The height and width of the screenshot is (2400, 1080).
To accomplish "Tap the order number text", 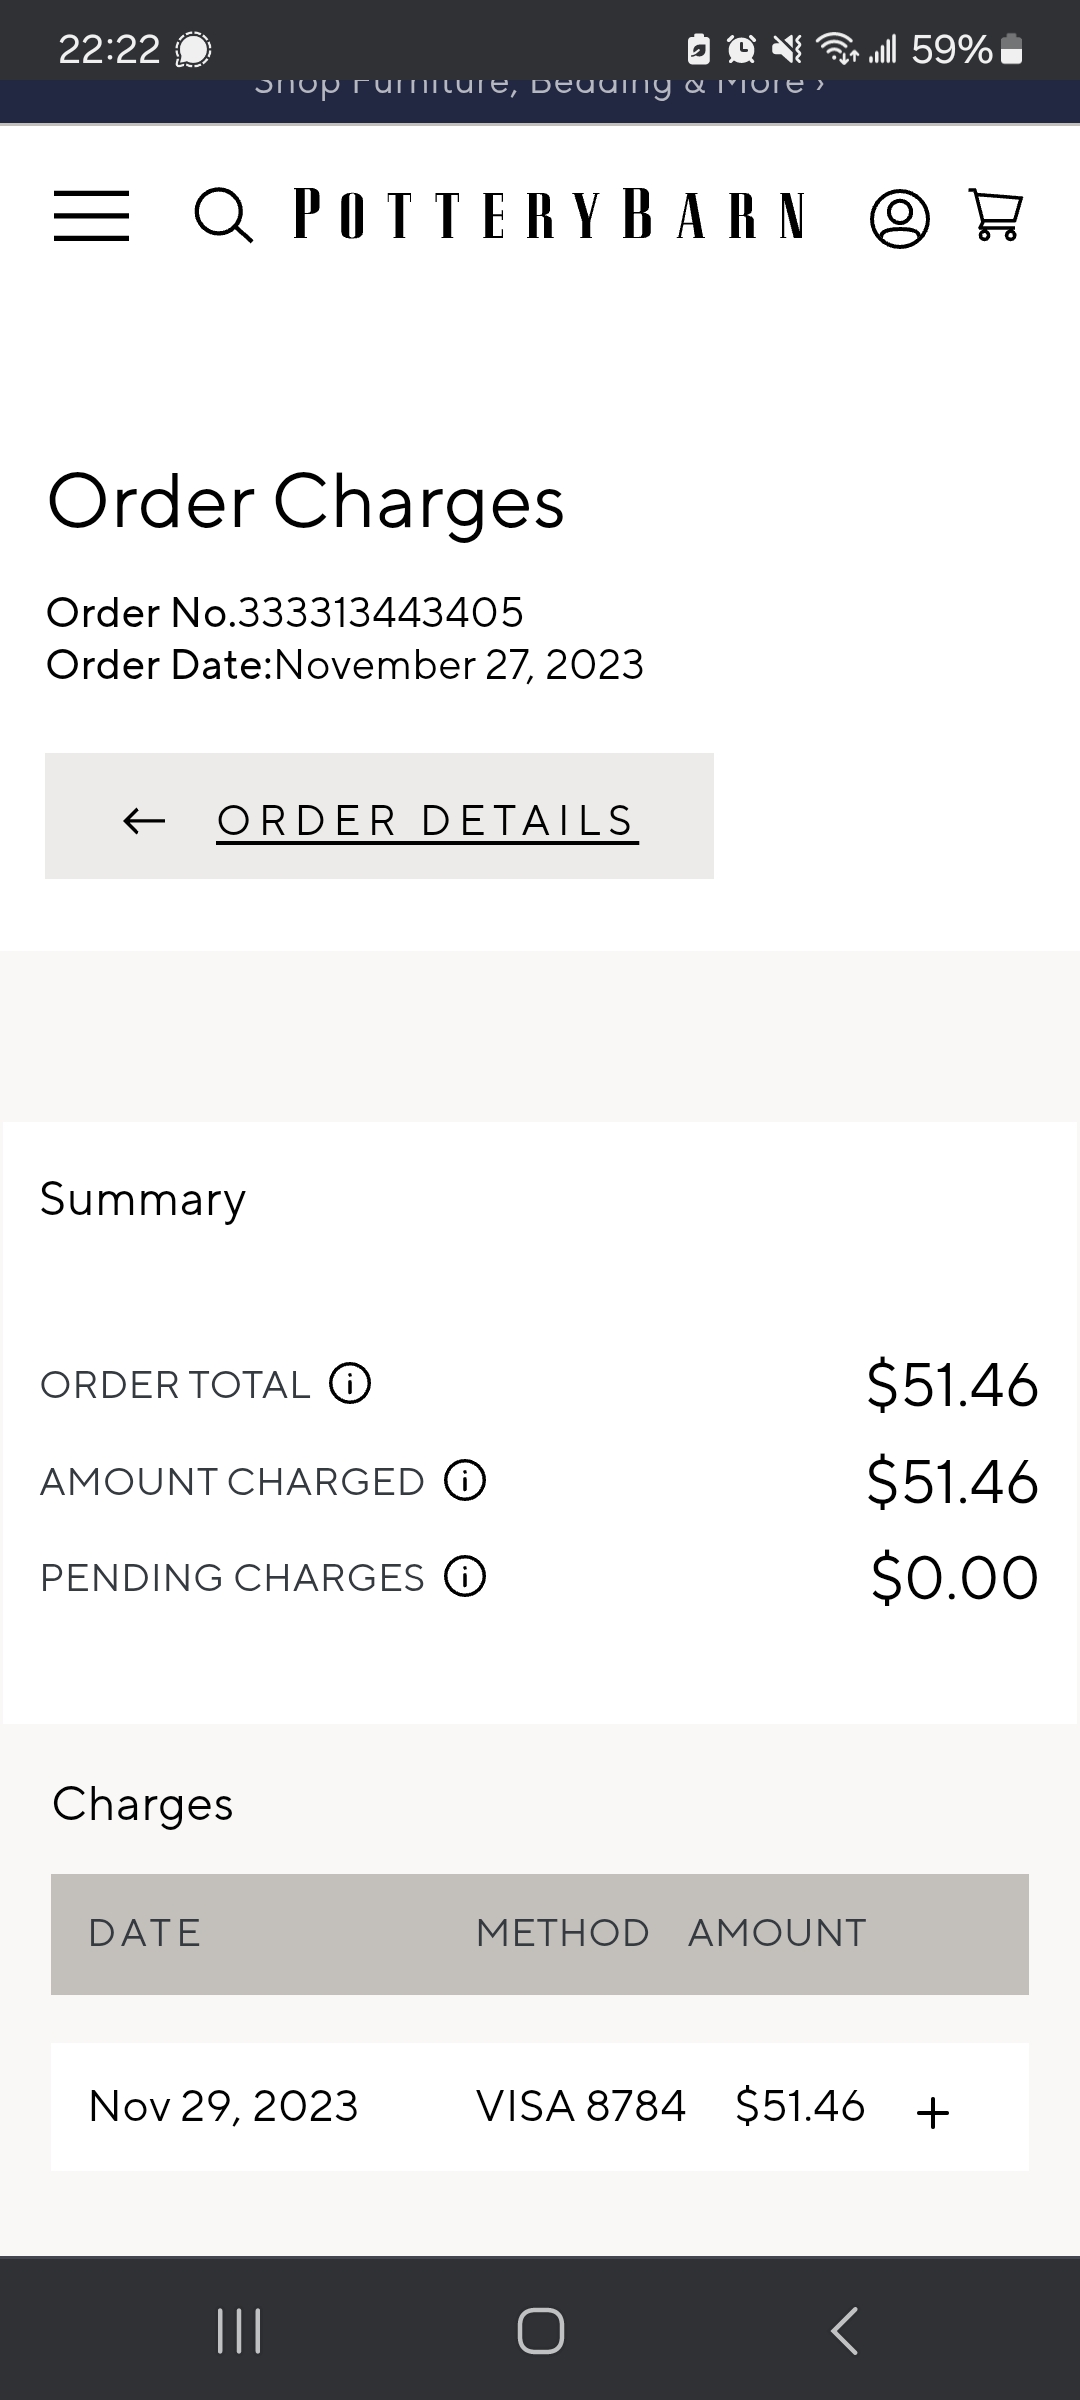I will tap(285, 612).
